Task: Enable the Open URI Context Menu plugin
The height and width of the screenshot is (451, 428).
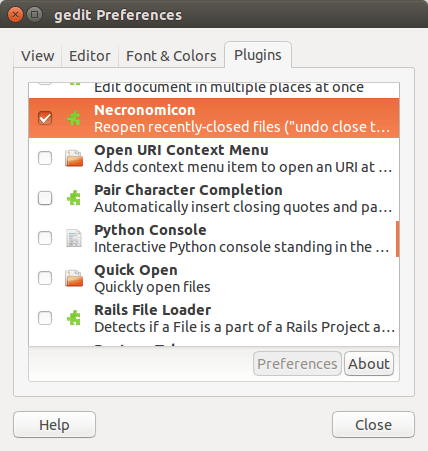Action: (45, 158)
